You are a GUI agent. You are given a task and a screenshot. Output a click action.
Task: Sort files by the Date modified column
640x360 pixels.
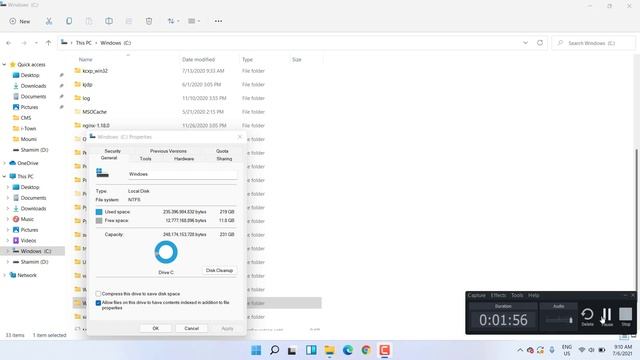pos(198,60)
